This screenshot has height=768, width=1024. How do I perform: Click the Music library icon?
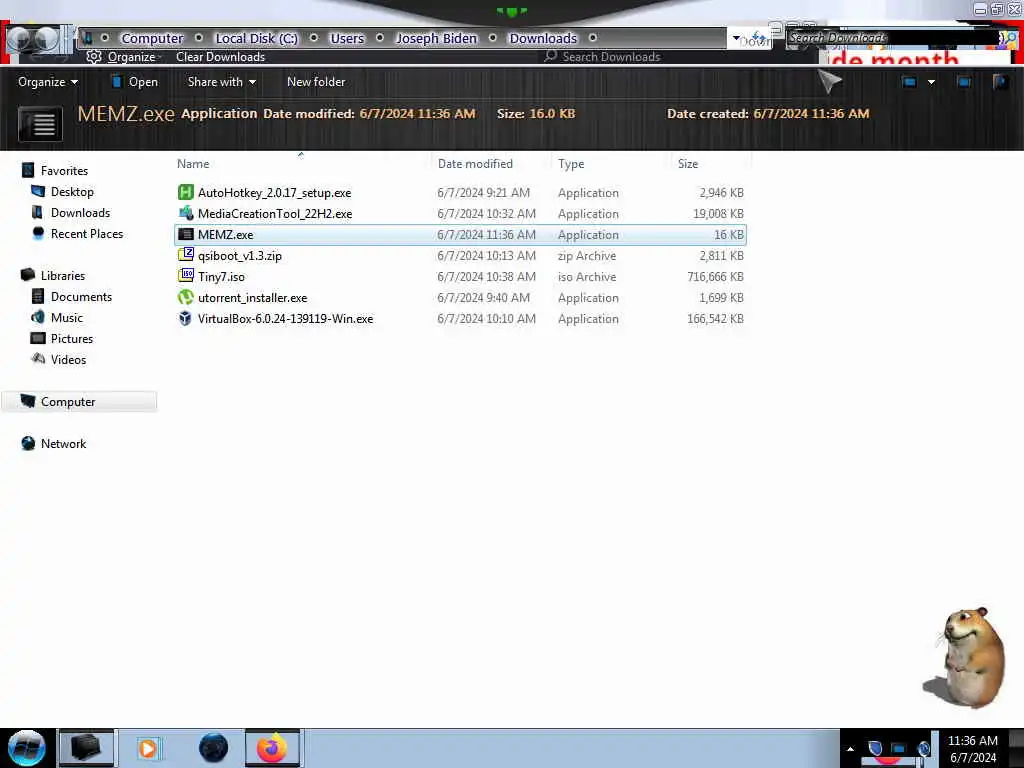click(38, 317)
